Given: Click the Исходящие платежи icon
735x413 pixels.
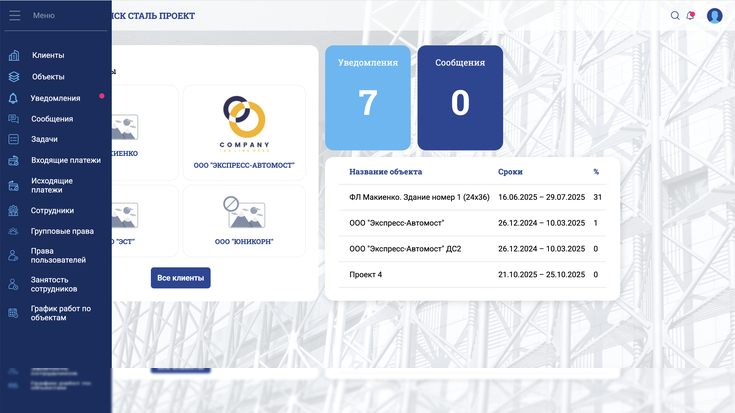Looking at the screenshot, I should pyautogui.click(x=14, y=186).
